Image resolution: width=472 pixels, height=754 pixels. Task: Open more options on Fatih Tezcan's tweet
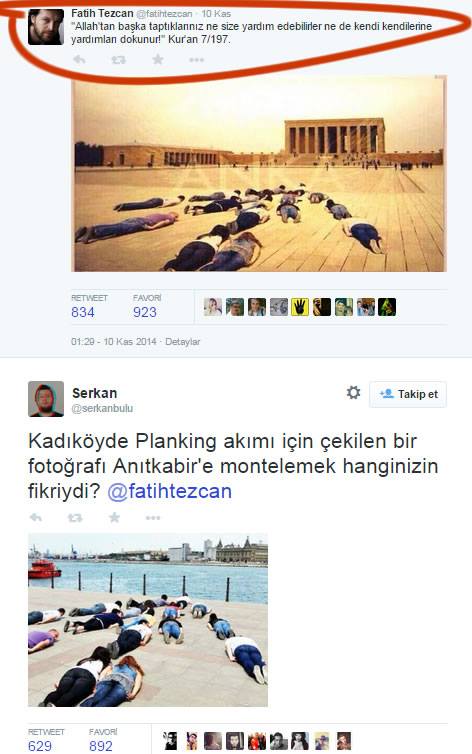197,60
